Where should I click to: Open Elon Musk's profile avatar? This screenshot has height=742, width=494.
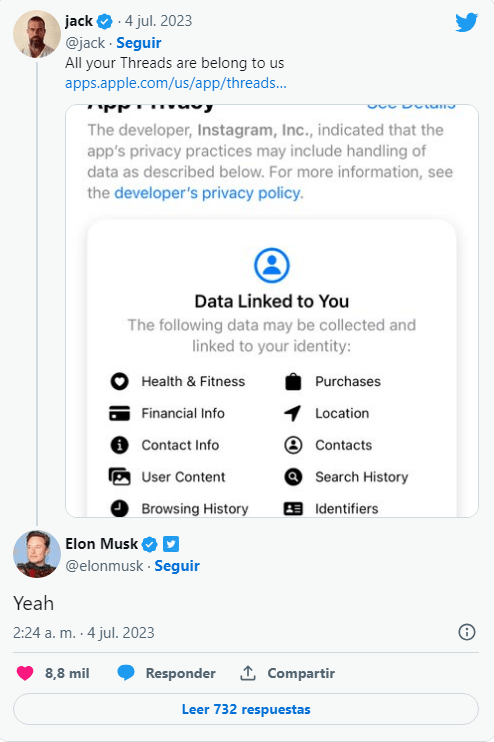(36, 554)
